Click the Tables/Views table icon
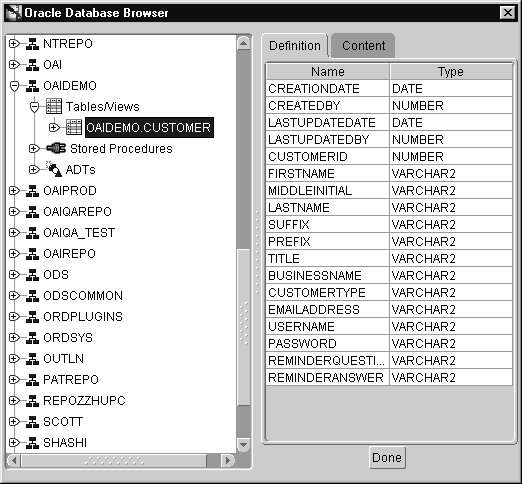 (x=54, y=106)
